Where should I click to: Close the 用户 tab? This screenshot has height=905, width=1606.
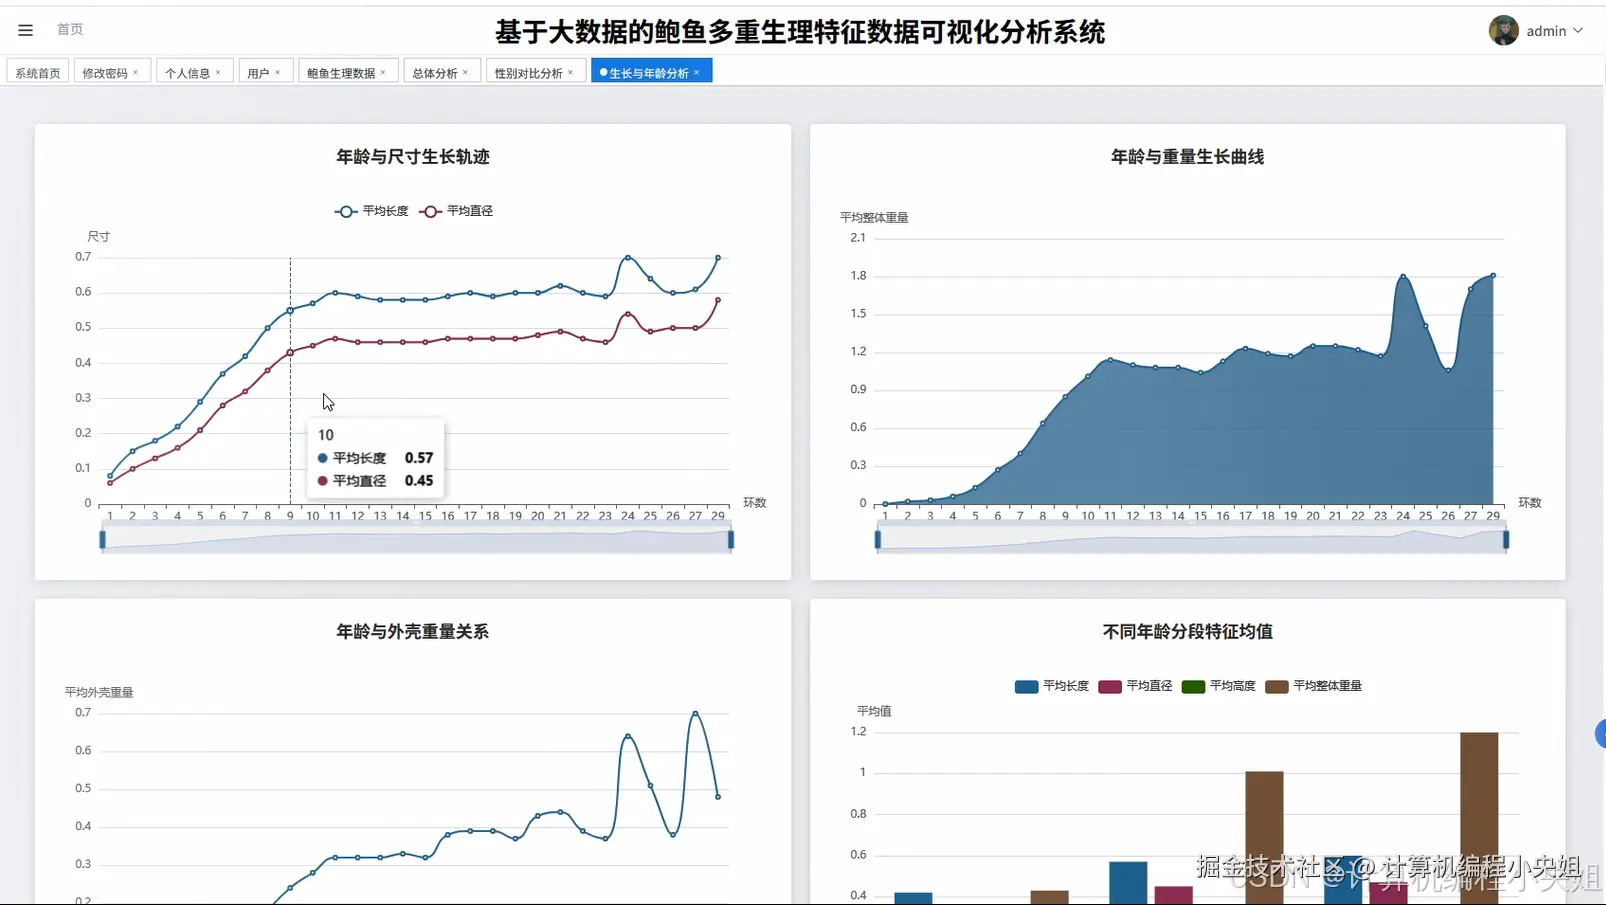click(278, 72)
